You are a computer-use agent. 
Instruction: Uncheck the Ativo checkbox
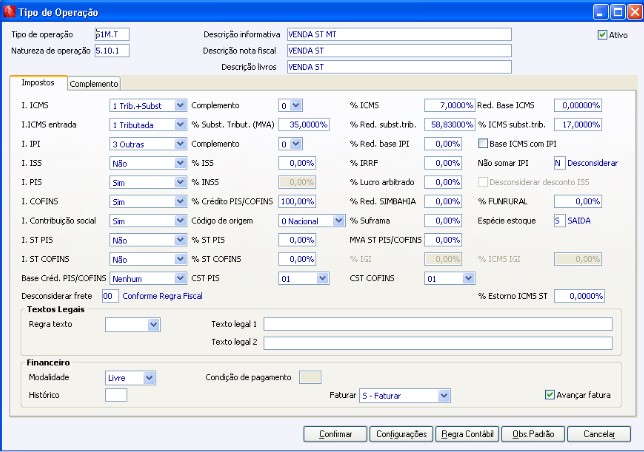point(603,35)
